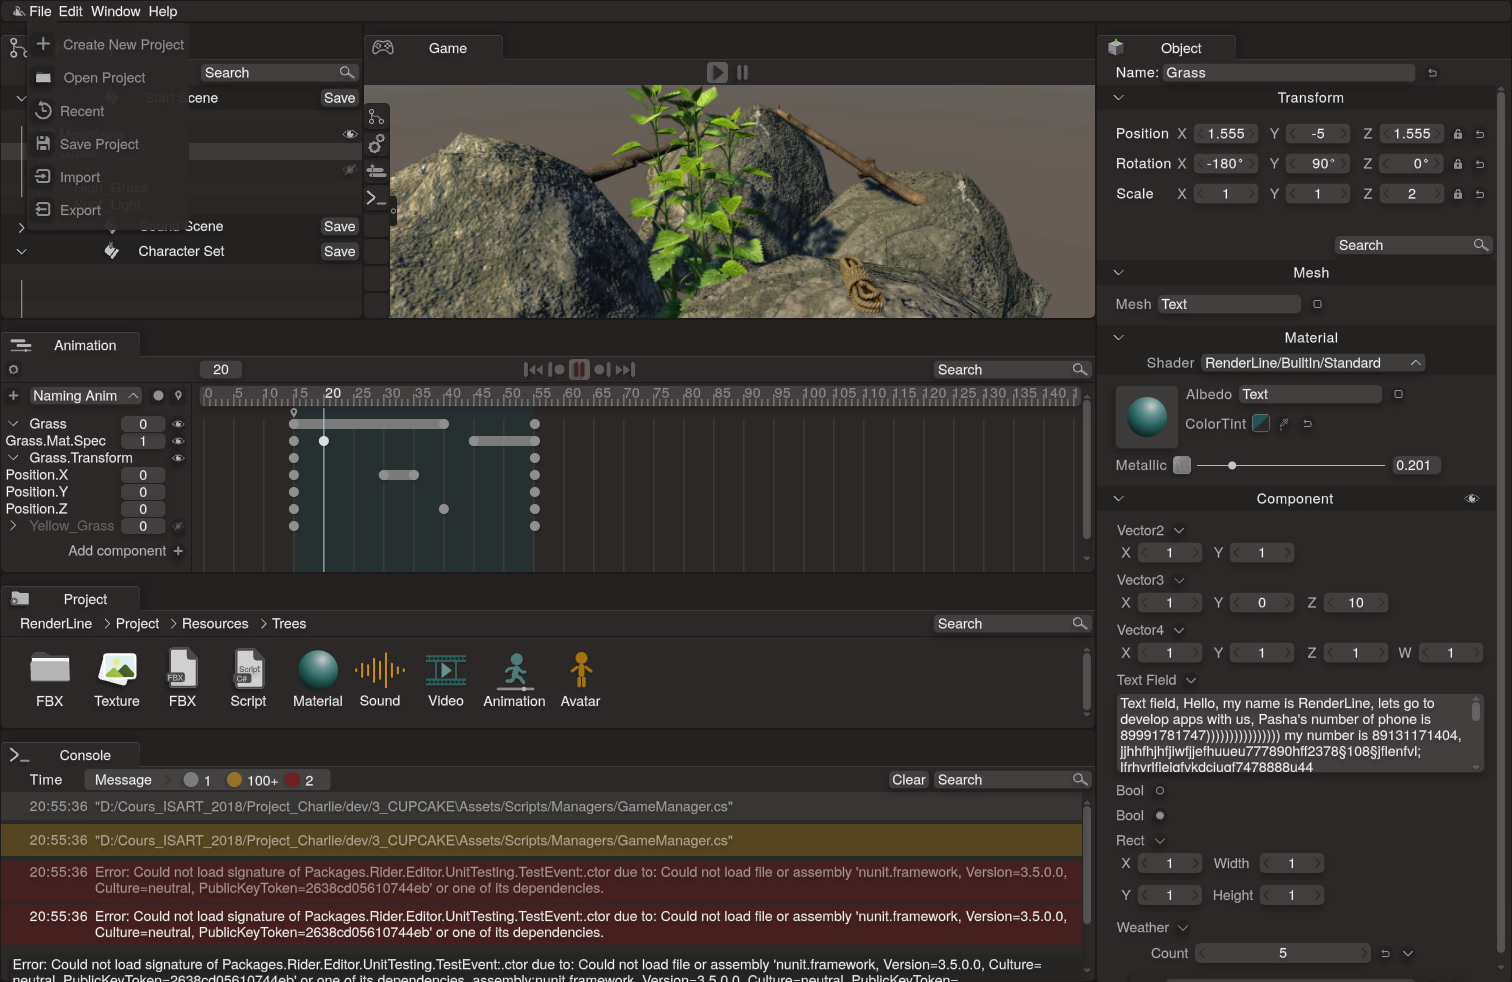
Task: Select the Script asset icon
Action: click(x=248, y=670)
